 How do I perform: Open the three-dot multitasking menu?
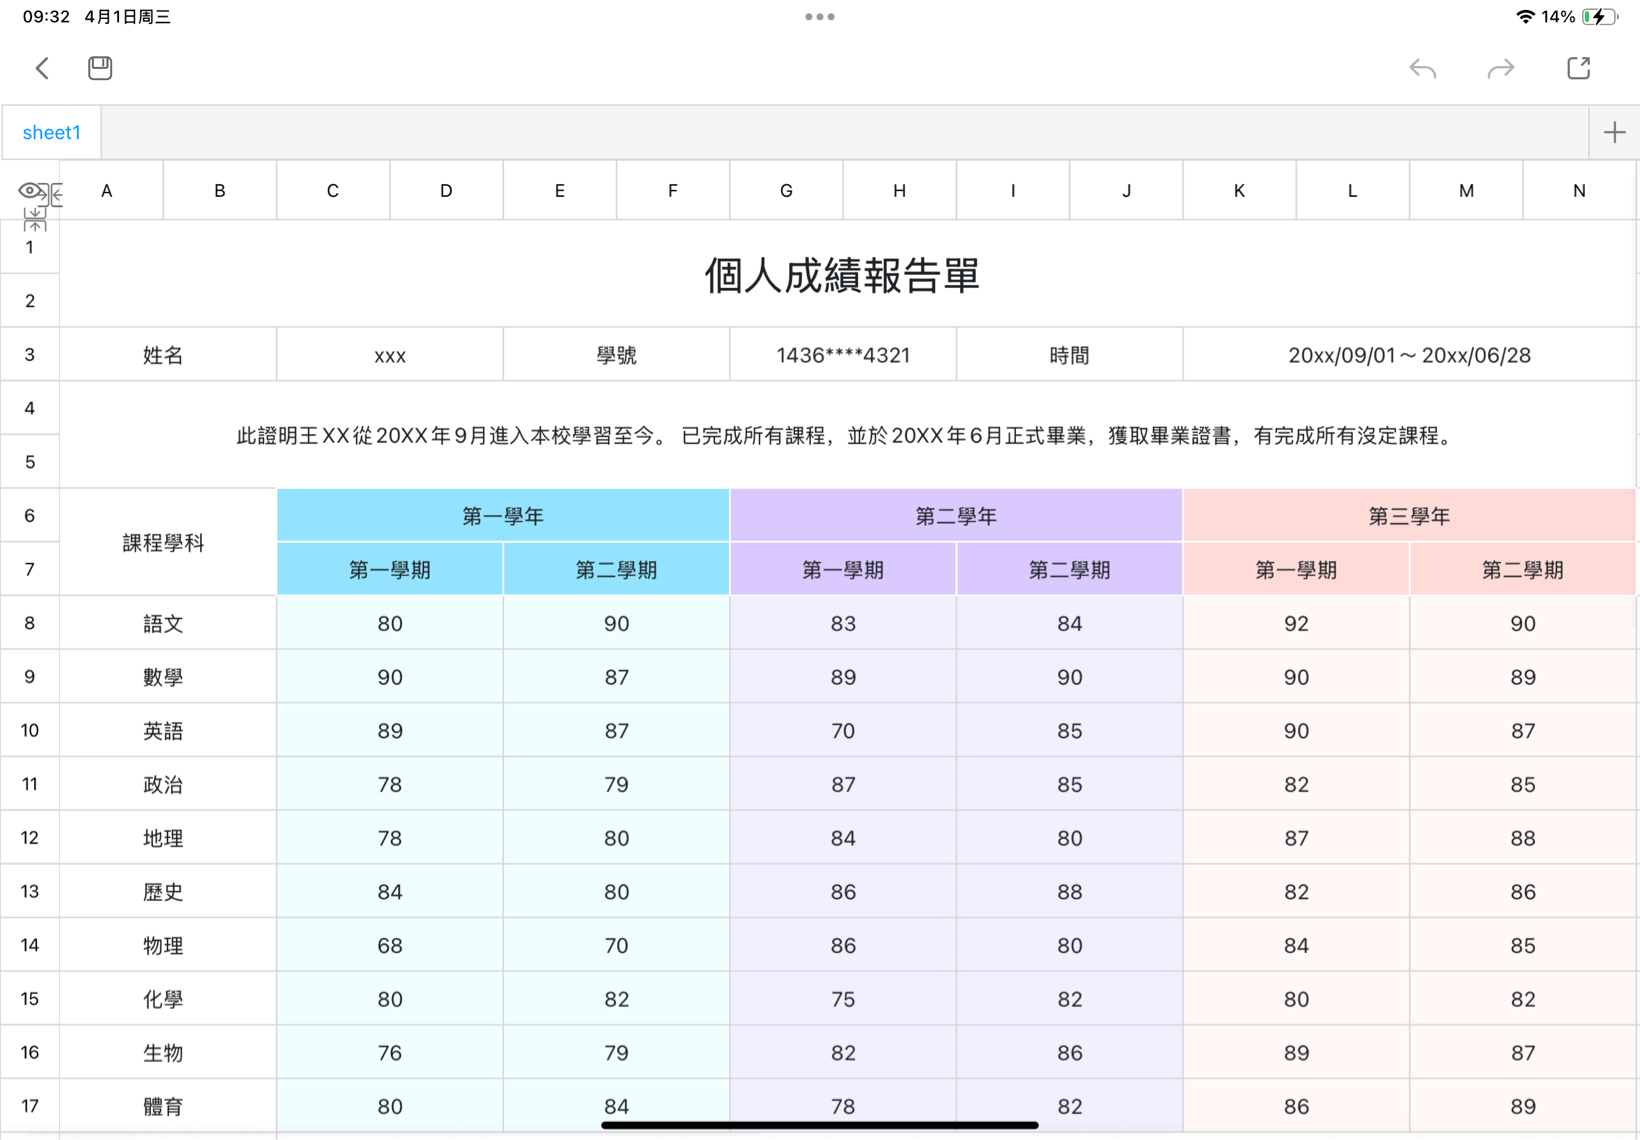820,17
